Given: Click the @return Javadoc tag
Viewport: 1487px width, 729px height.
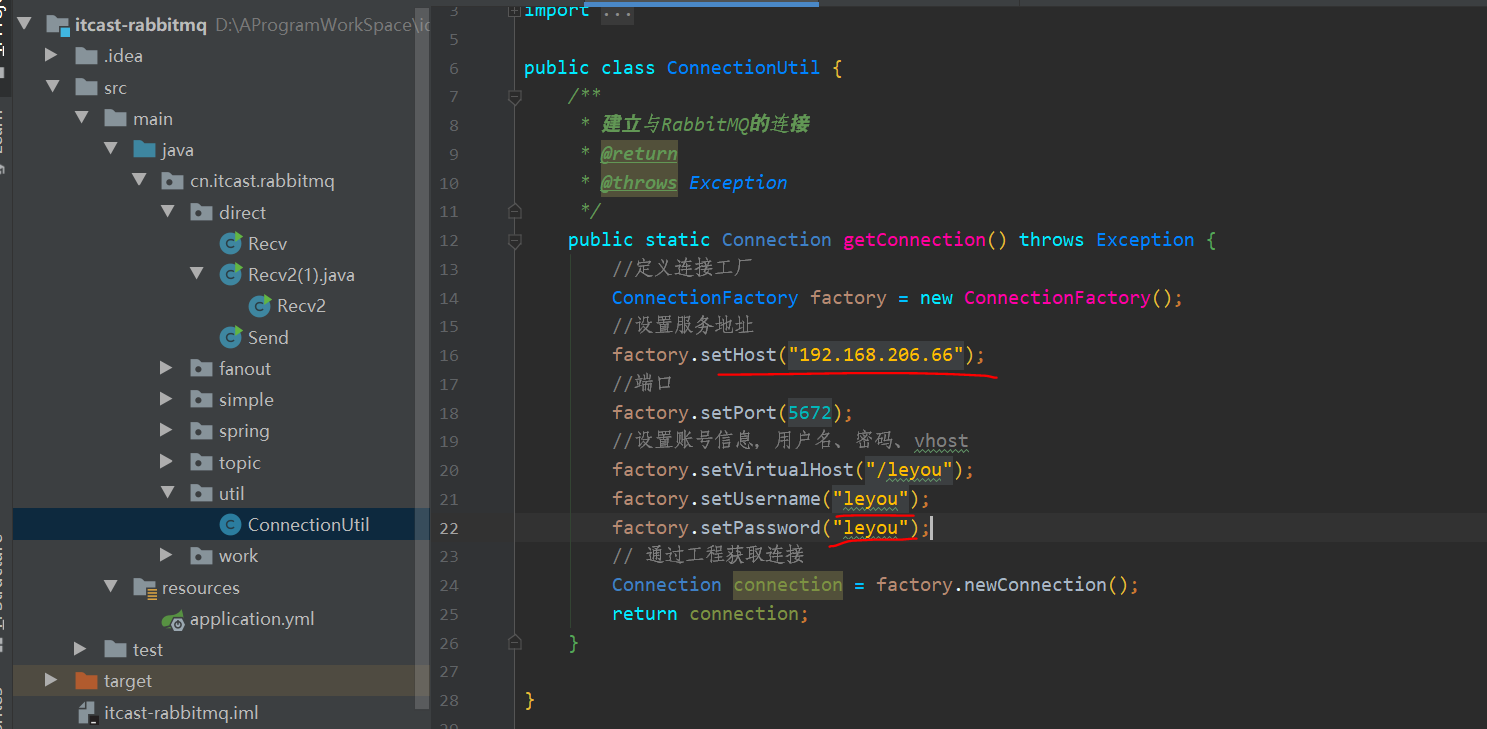Looking at the screenshot, I should 639,154.
